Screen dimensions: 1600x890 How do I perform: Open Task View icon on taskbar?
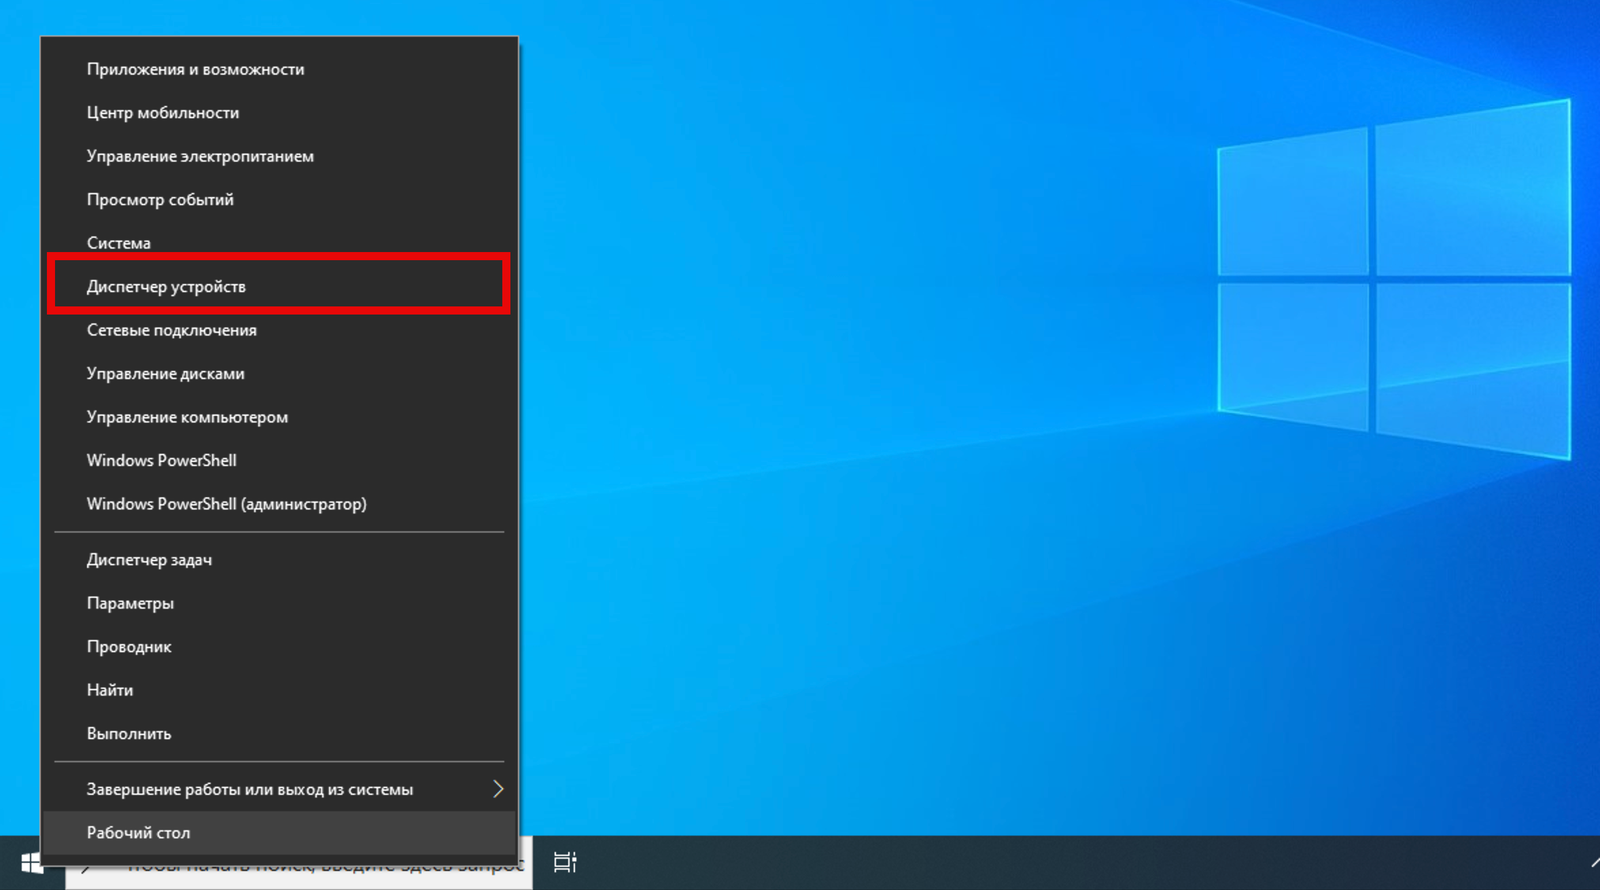[565, 862]
